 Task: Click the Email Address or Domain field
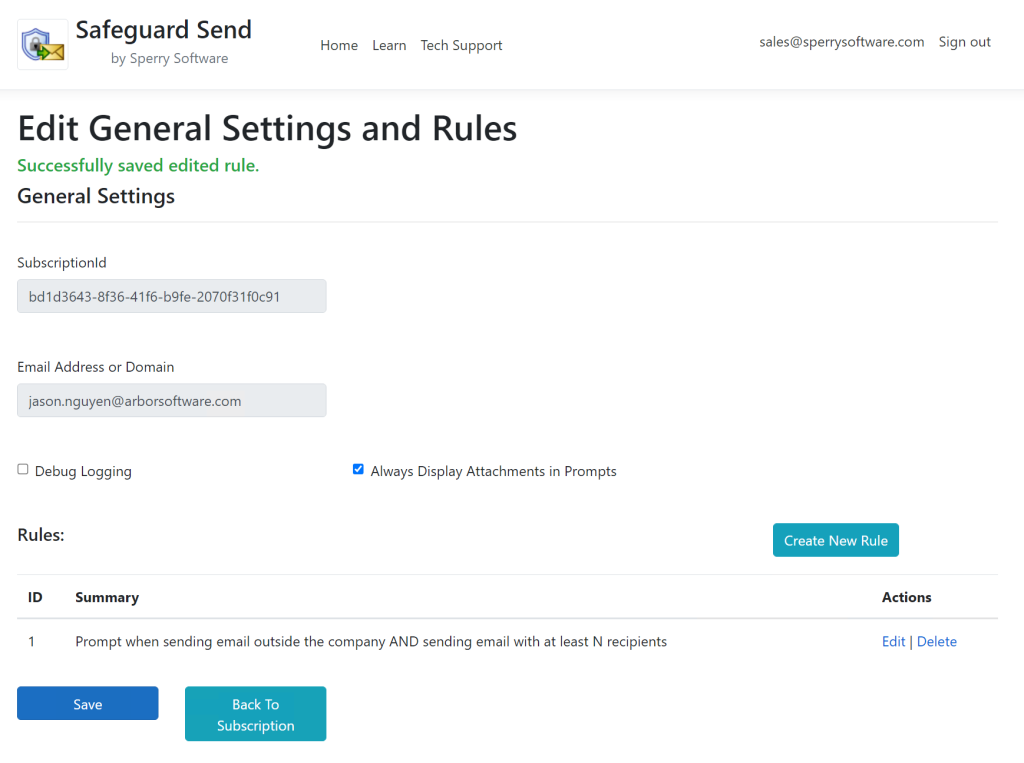pos(171,400)
